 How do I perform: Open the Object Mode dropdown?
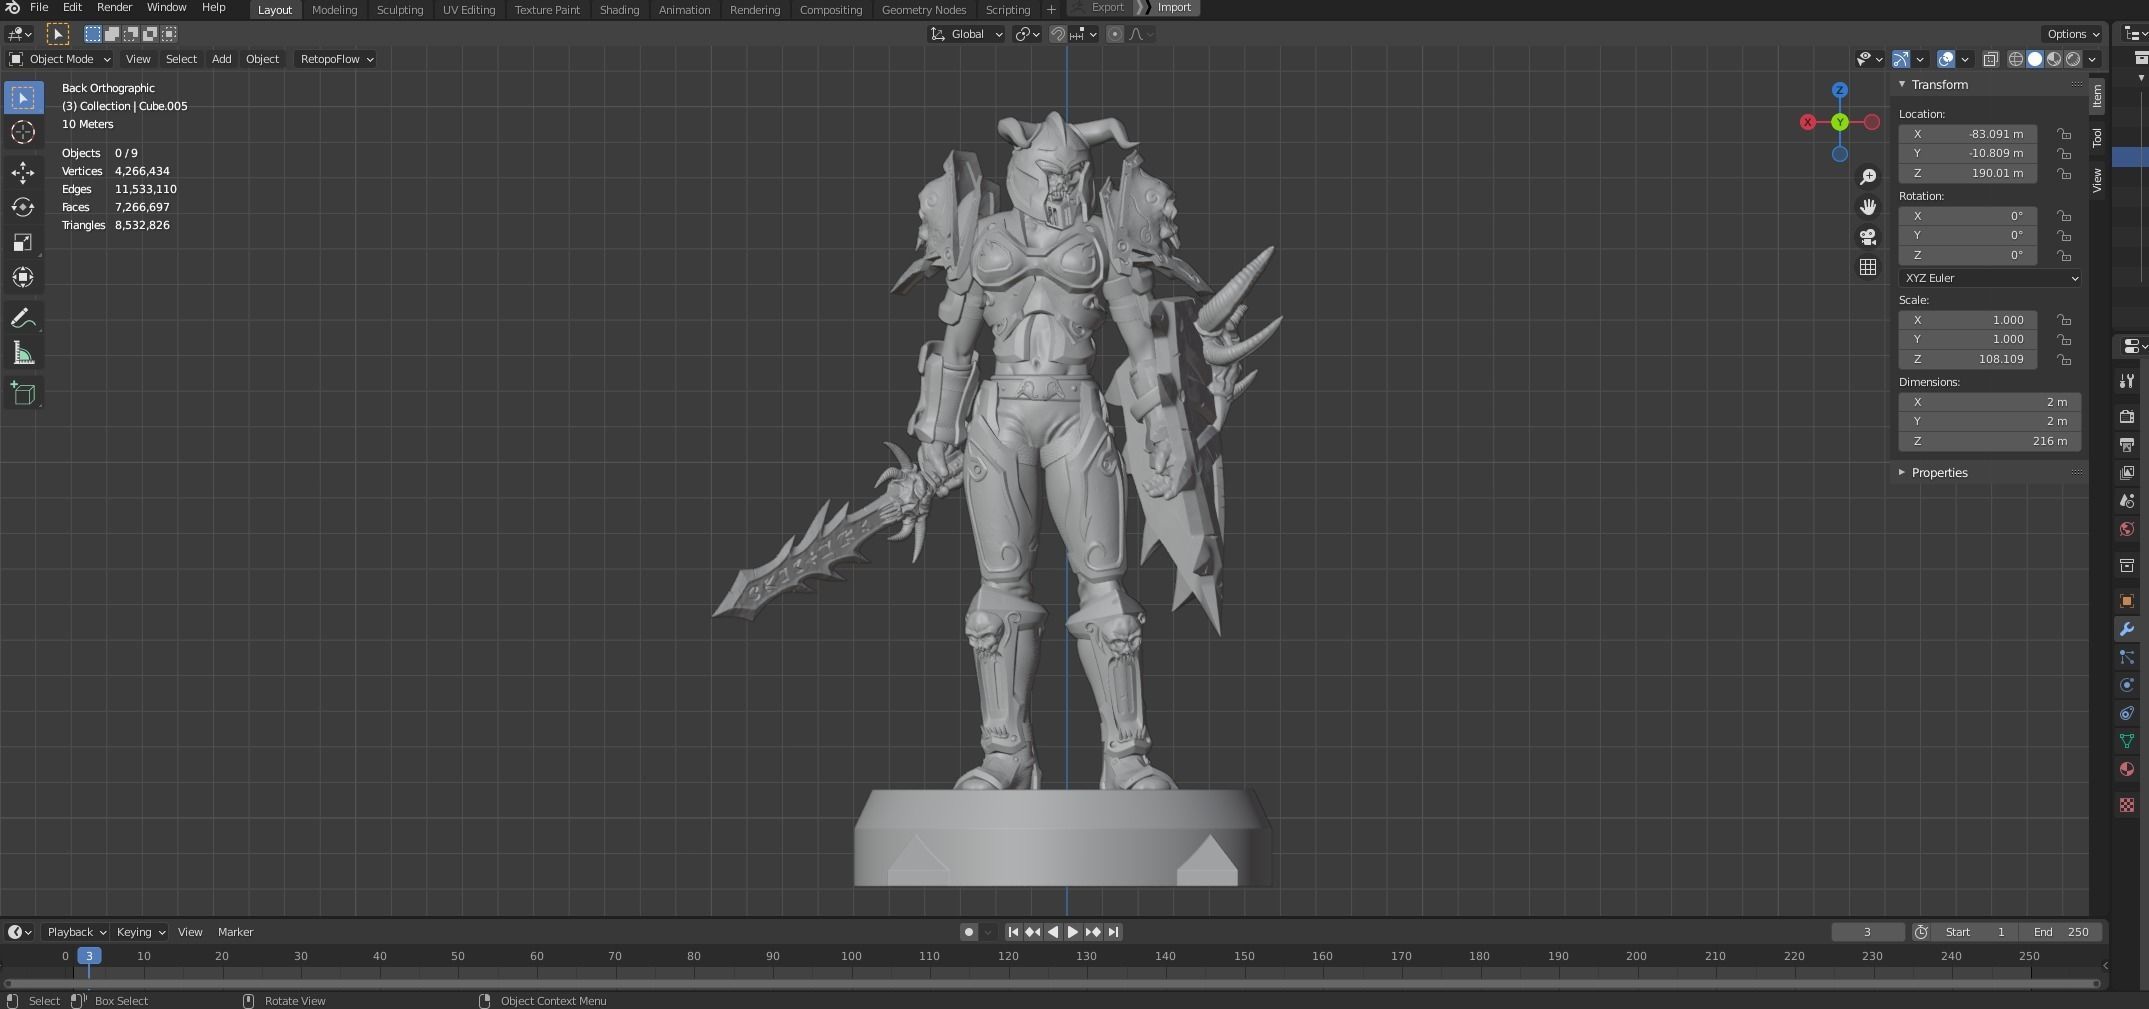[60, 59]
